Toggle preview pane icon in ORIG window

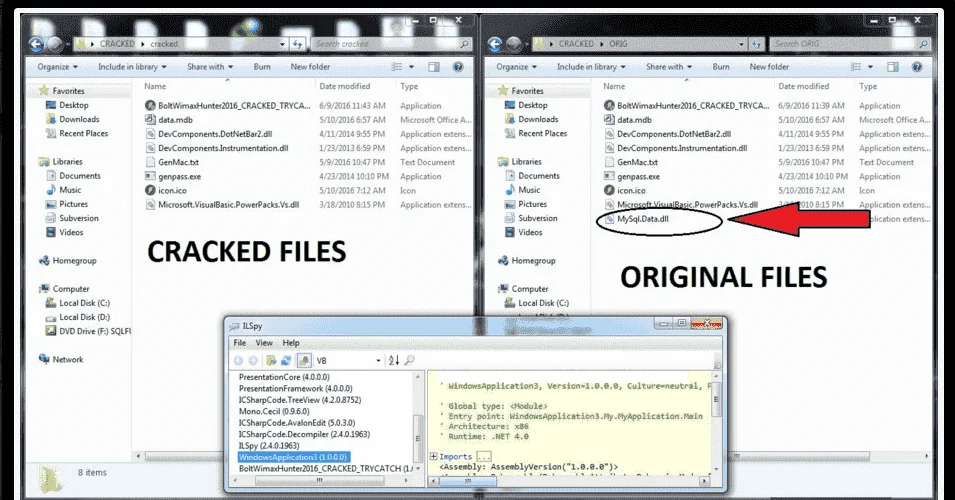click(x=893, y=66)
